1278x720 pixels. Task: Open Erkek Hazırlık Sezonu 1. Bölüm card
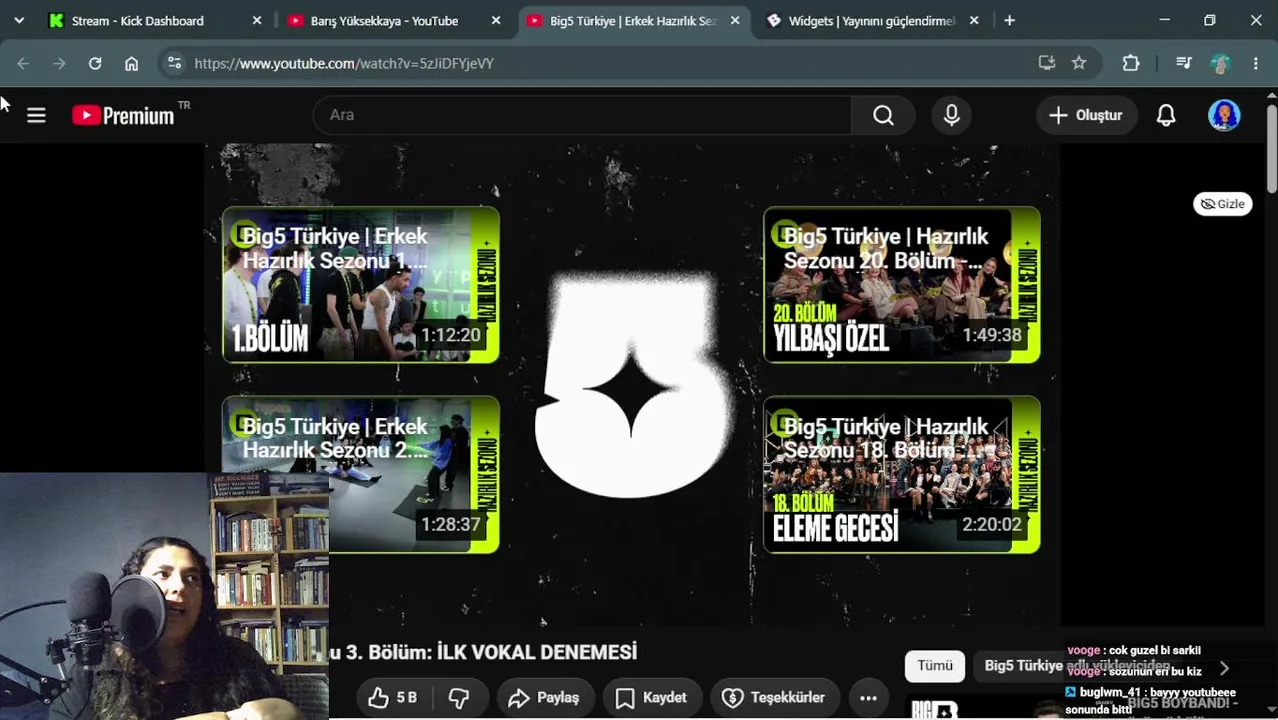click(361, 284)
